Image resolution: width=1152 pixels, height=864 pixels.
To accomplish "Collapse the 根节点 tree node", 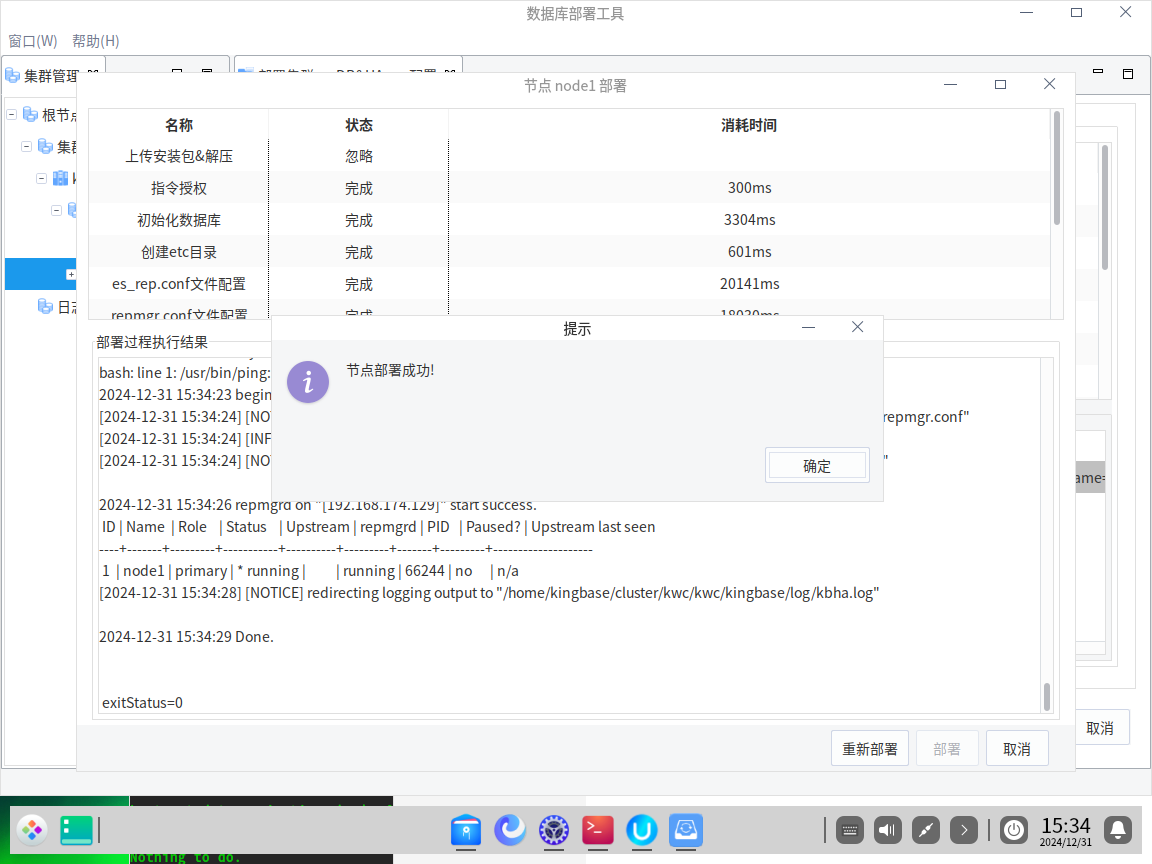I will [12, 115].
